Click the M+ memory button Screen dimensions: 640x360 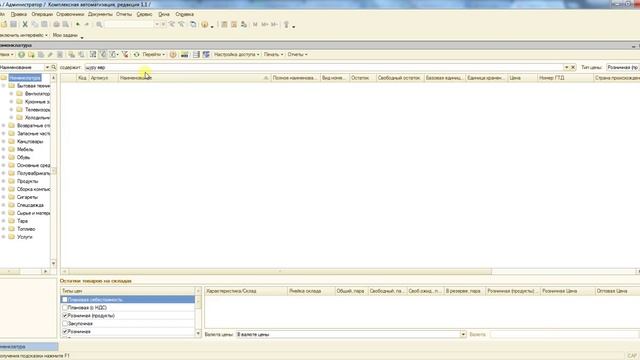pyautogui.click(x=264, y=24)
